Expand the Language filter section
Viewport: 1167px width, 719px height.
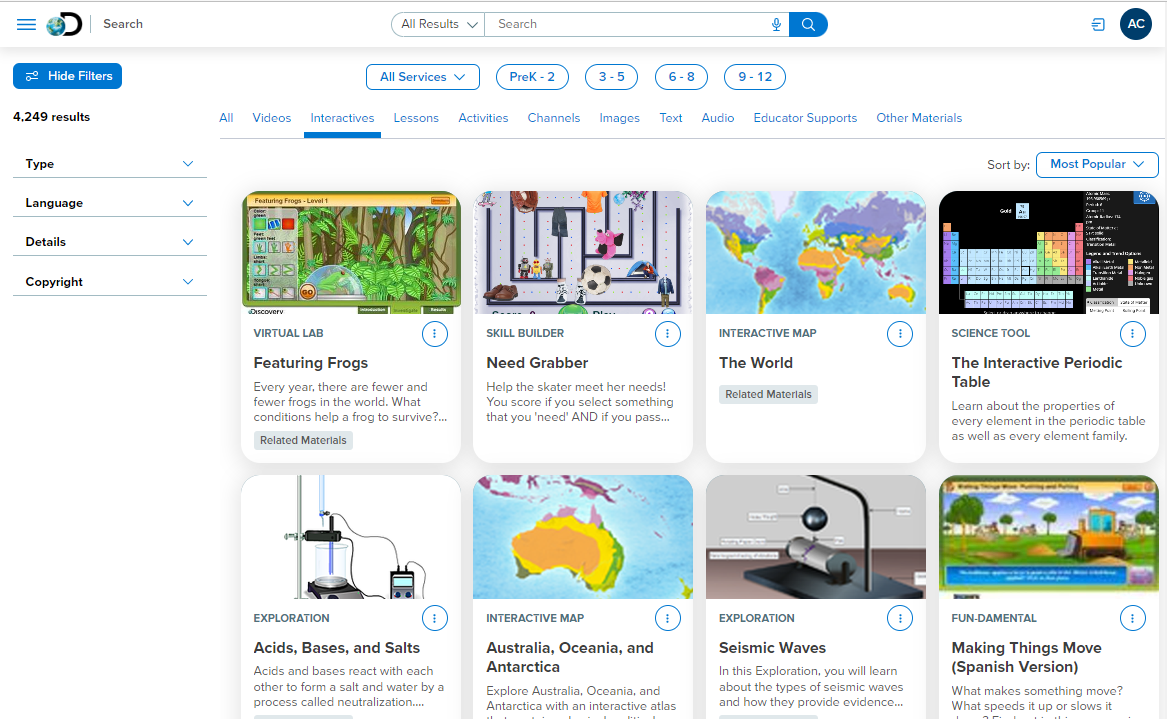[x=109, y=203]
